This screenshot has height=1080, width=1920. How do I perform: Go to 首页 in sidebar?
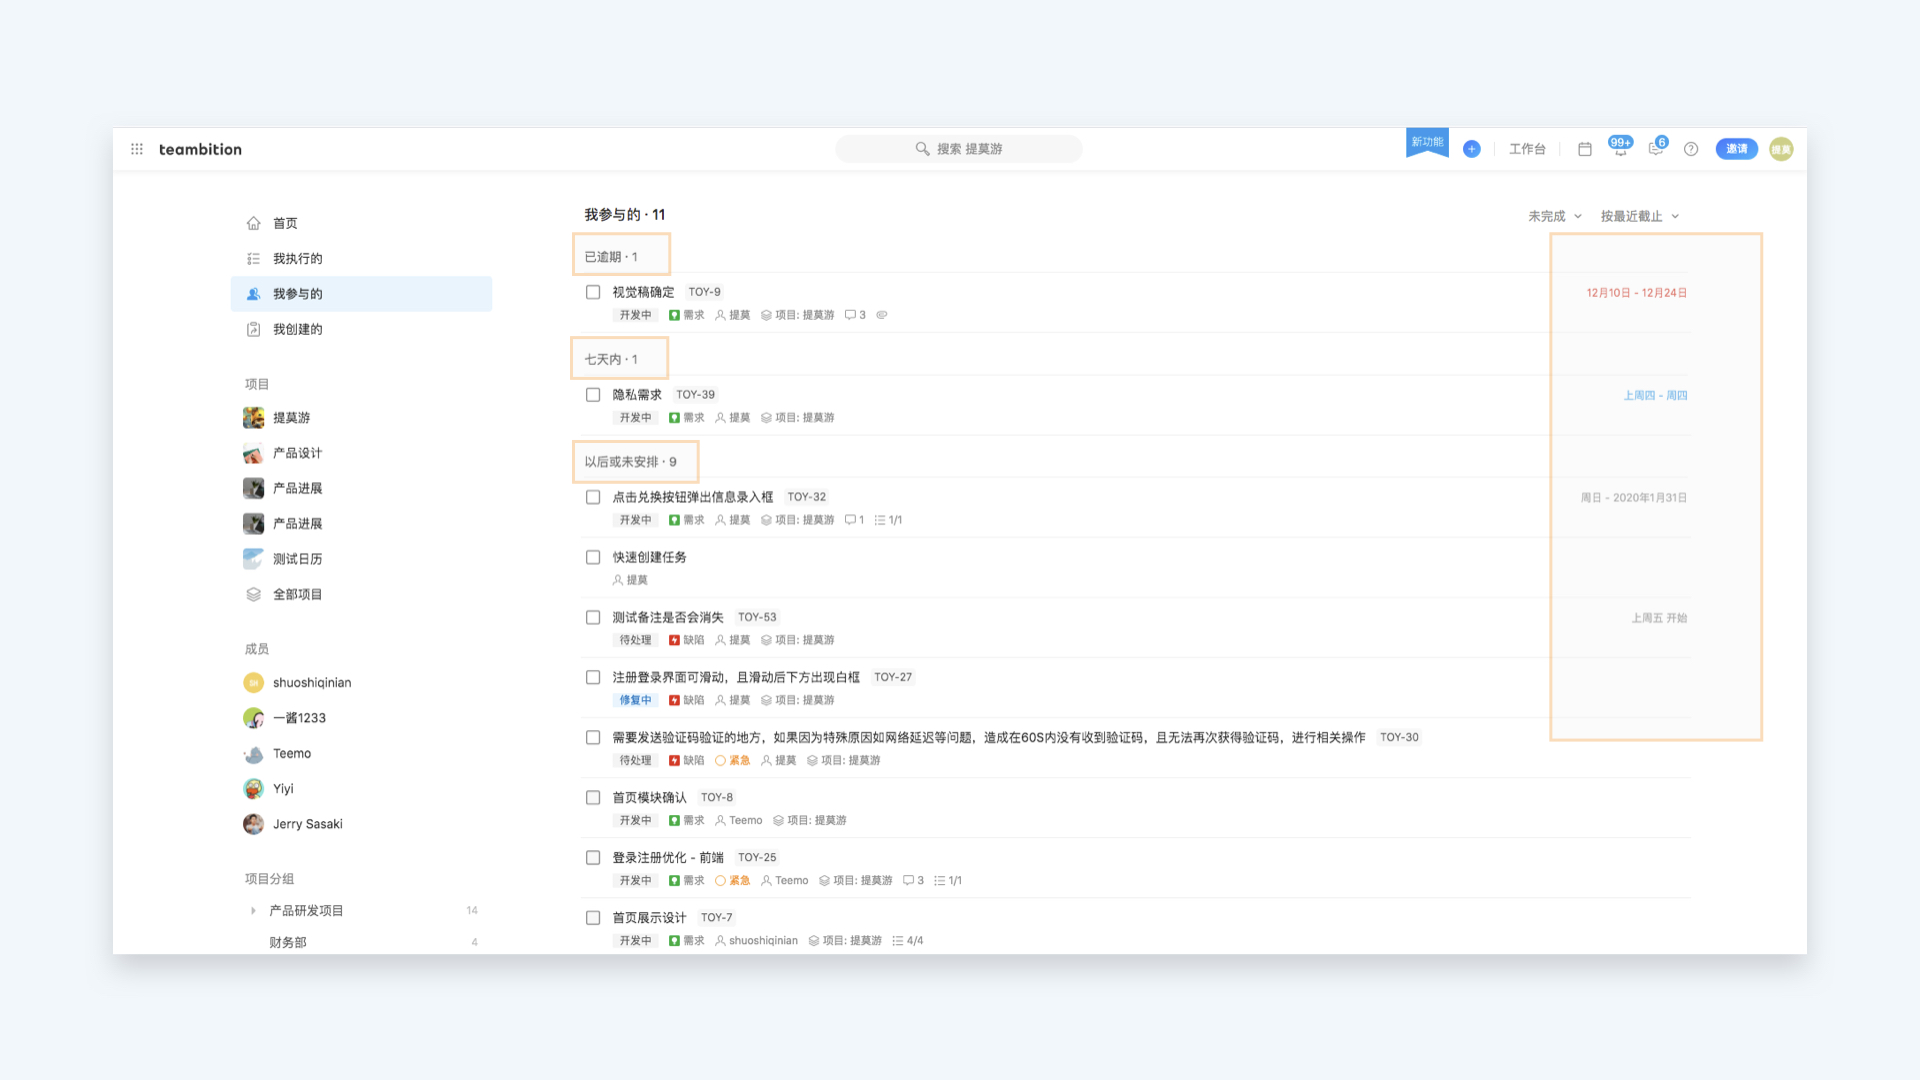(x=361, y=223)
